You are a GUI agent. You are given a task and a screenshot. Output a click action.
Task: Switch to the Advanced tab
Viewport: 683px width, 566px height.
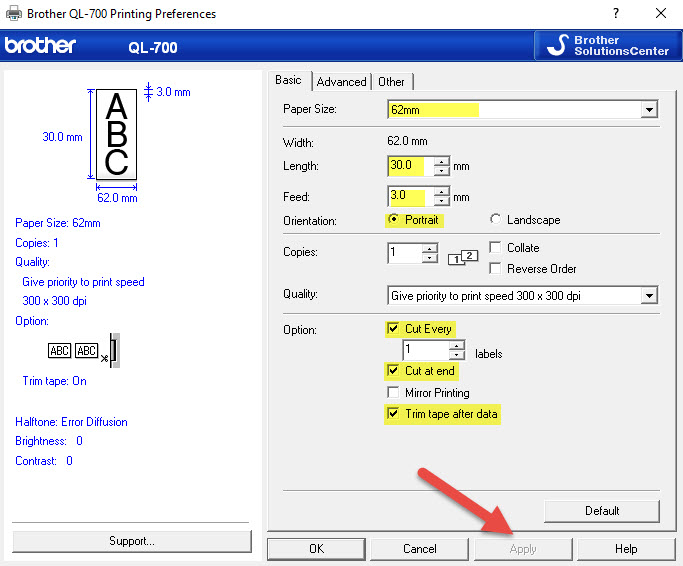[341, 82]
